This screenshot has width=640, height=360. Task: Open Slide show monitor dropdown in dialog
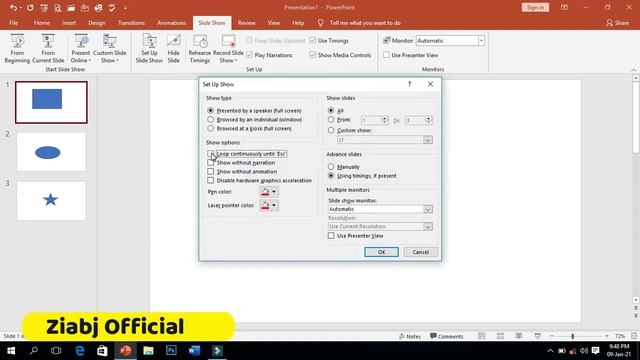(428, 209)
